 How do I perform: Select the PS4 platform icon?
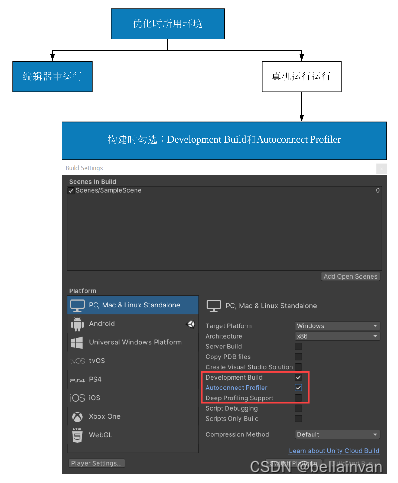point(77,380)
